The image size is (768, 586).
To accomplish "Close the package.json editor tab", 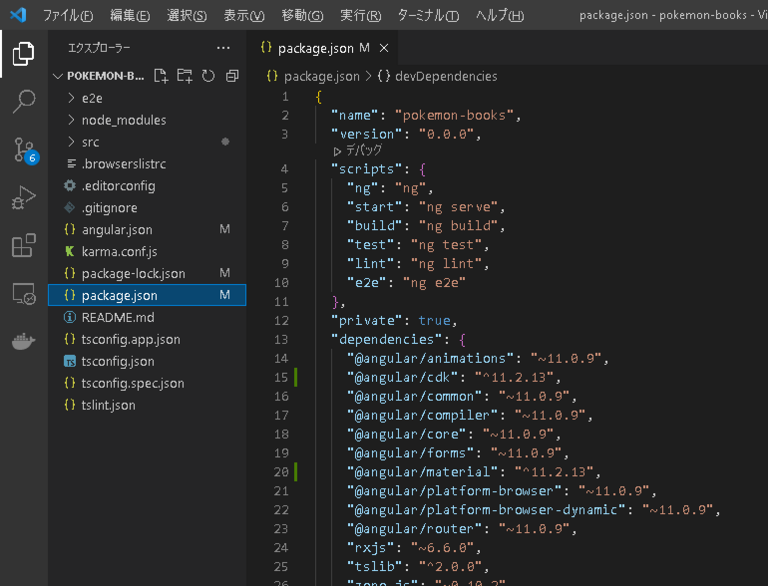I will pos(384,48).
